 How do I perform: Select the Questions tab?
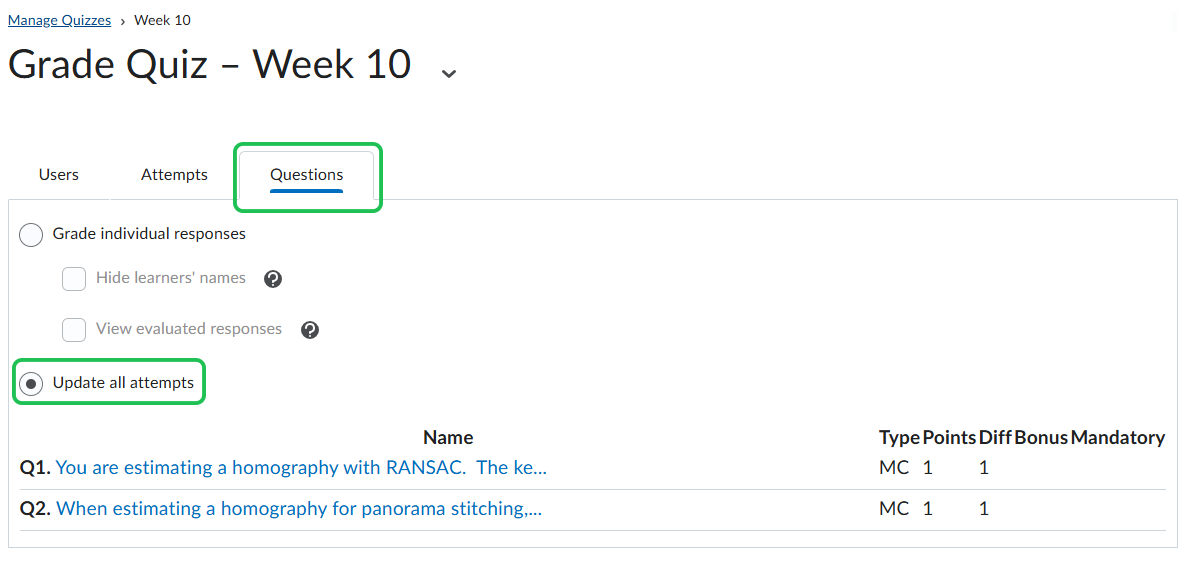pyautogui.click(x=307, y=175)
